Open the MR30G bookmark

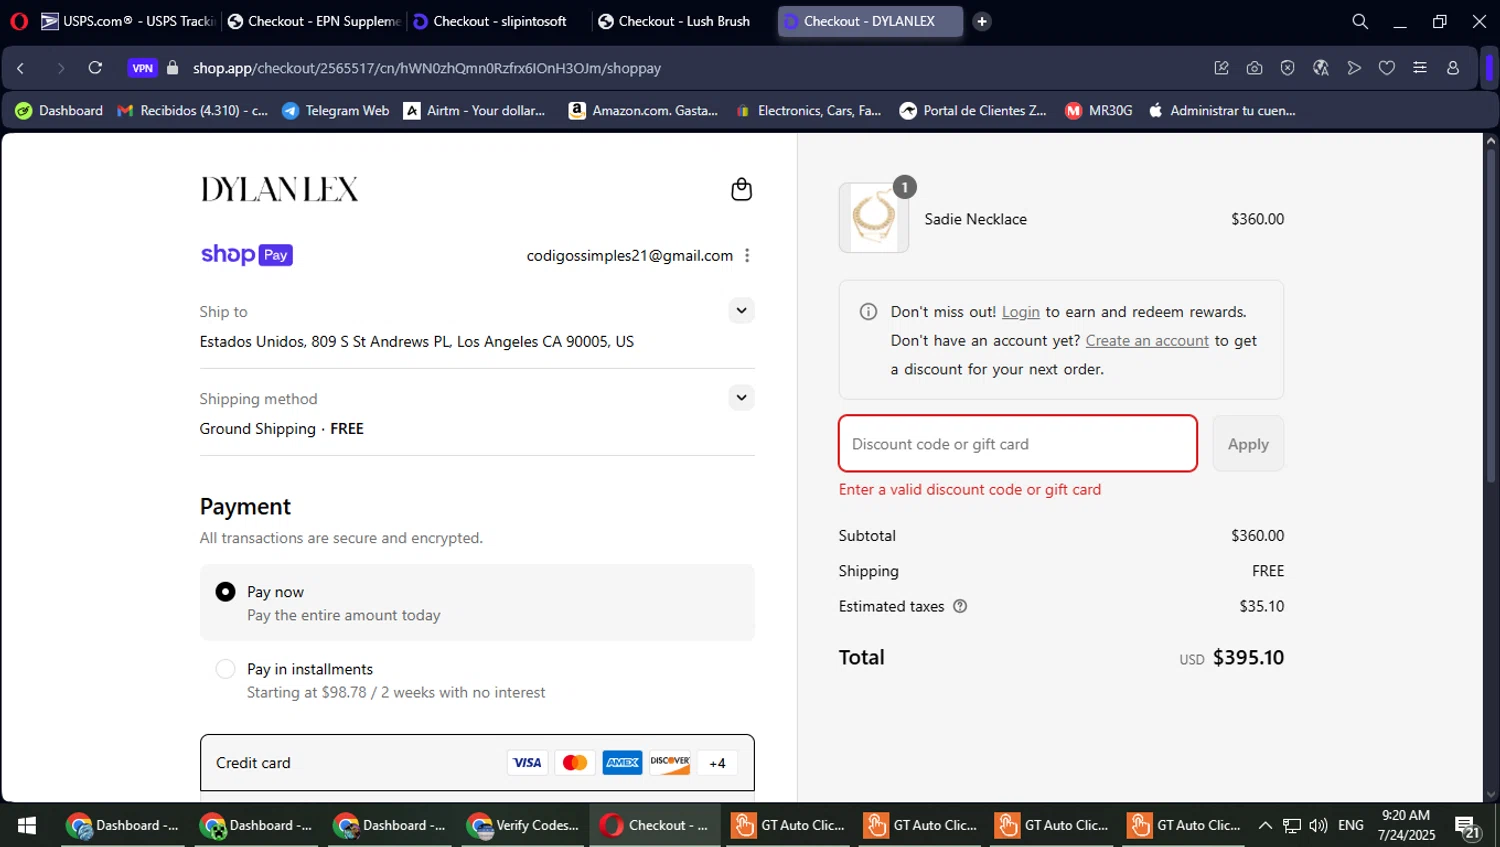click(1099, 110)
